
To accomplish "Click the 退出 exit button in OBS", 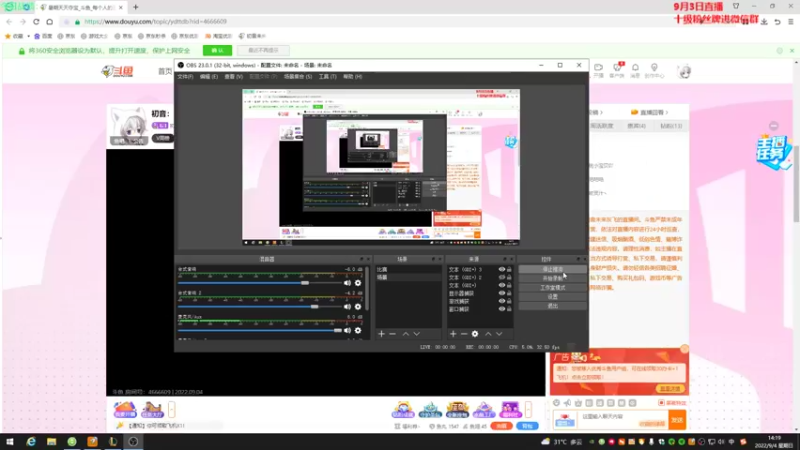I will [553, 306].
